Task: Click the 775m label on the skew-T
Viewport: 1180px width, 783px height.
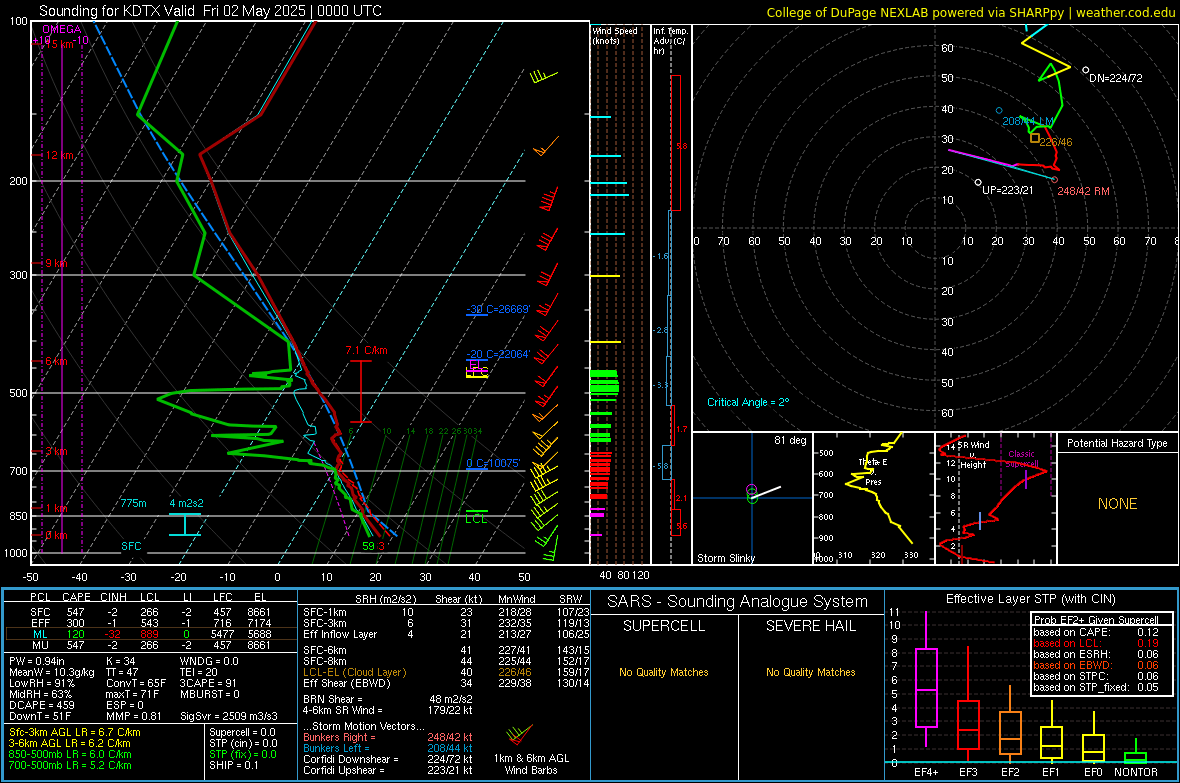Action: [133, 503]
